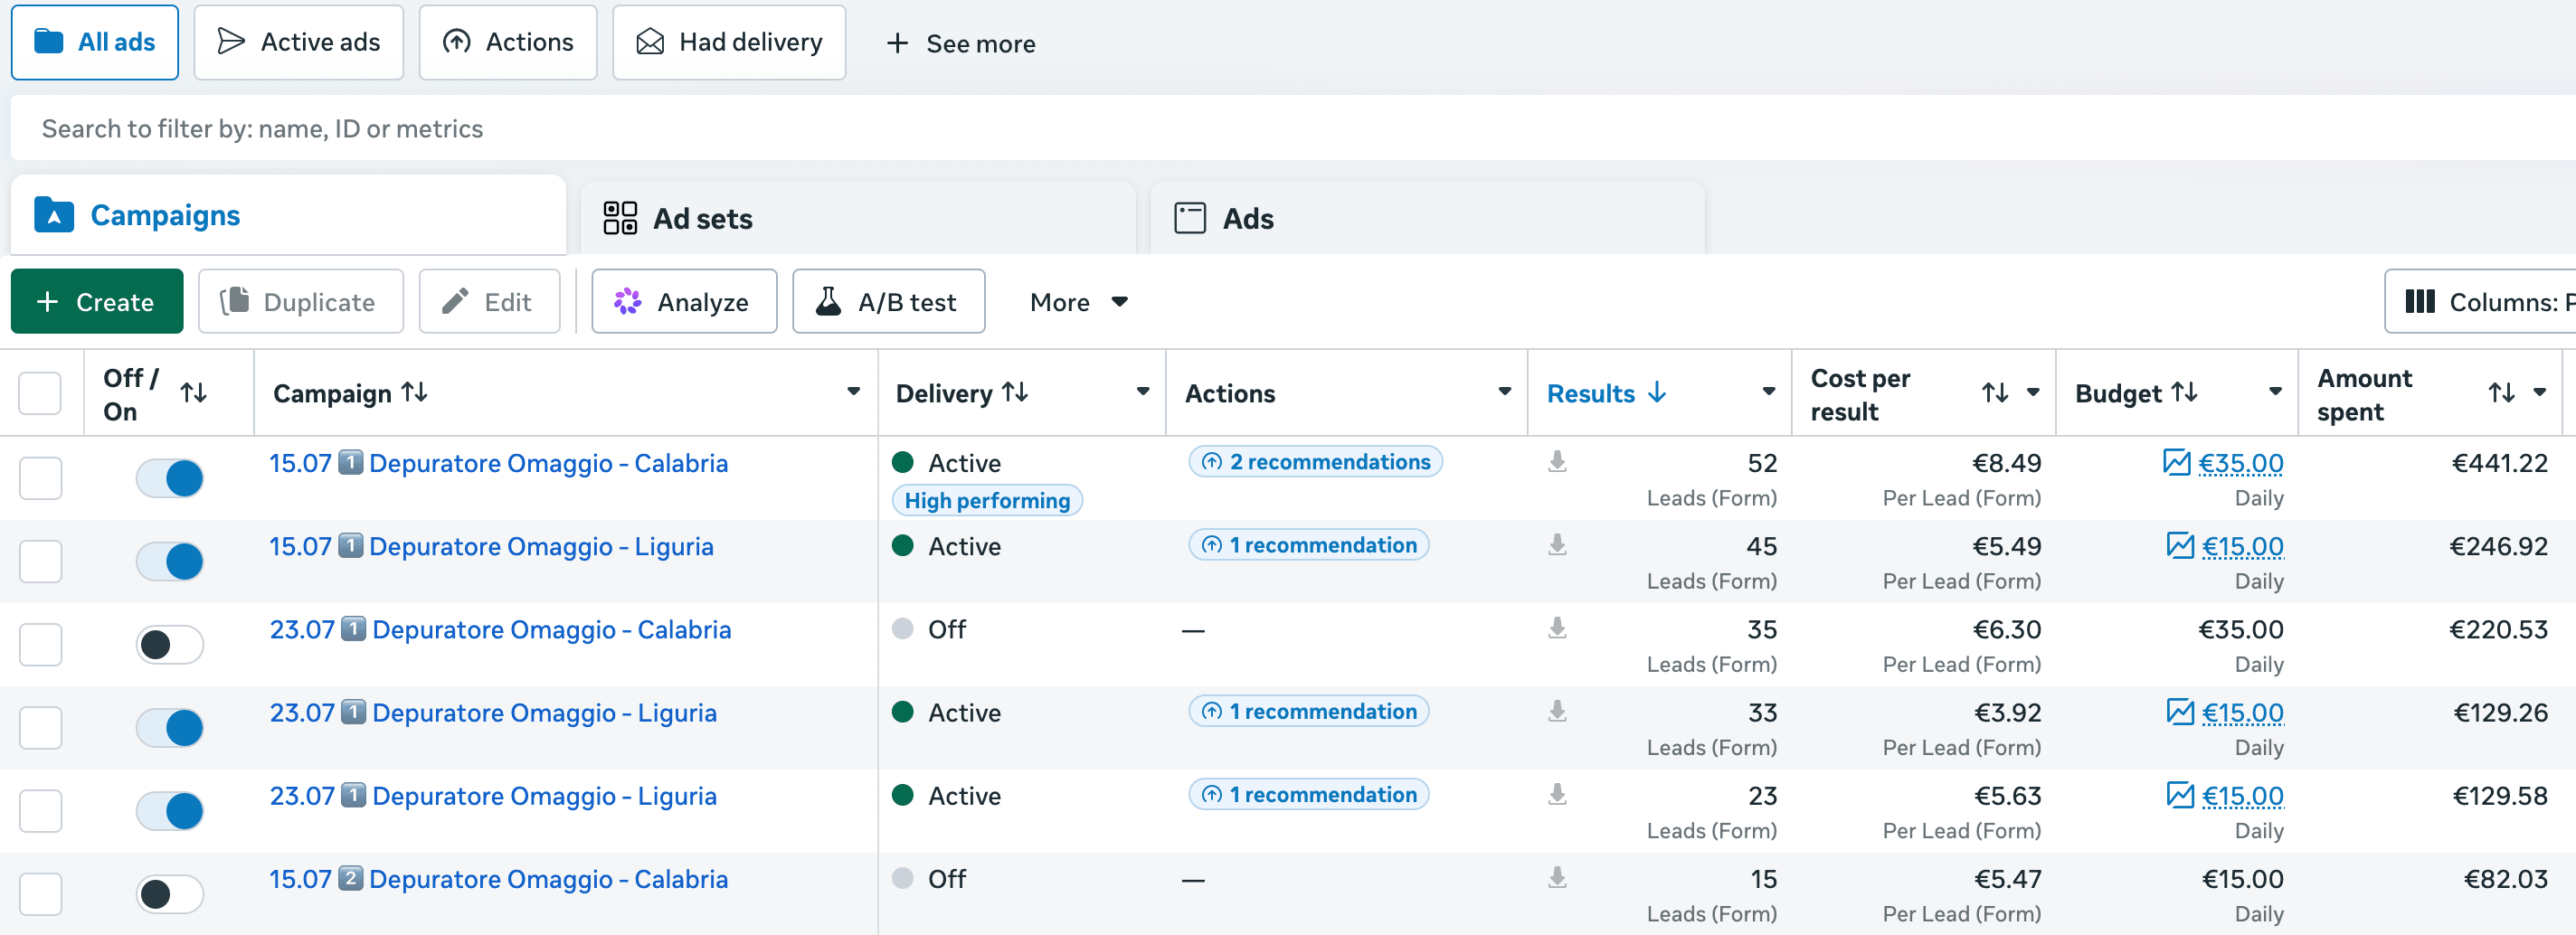Click the green Create button

point(97,301)
